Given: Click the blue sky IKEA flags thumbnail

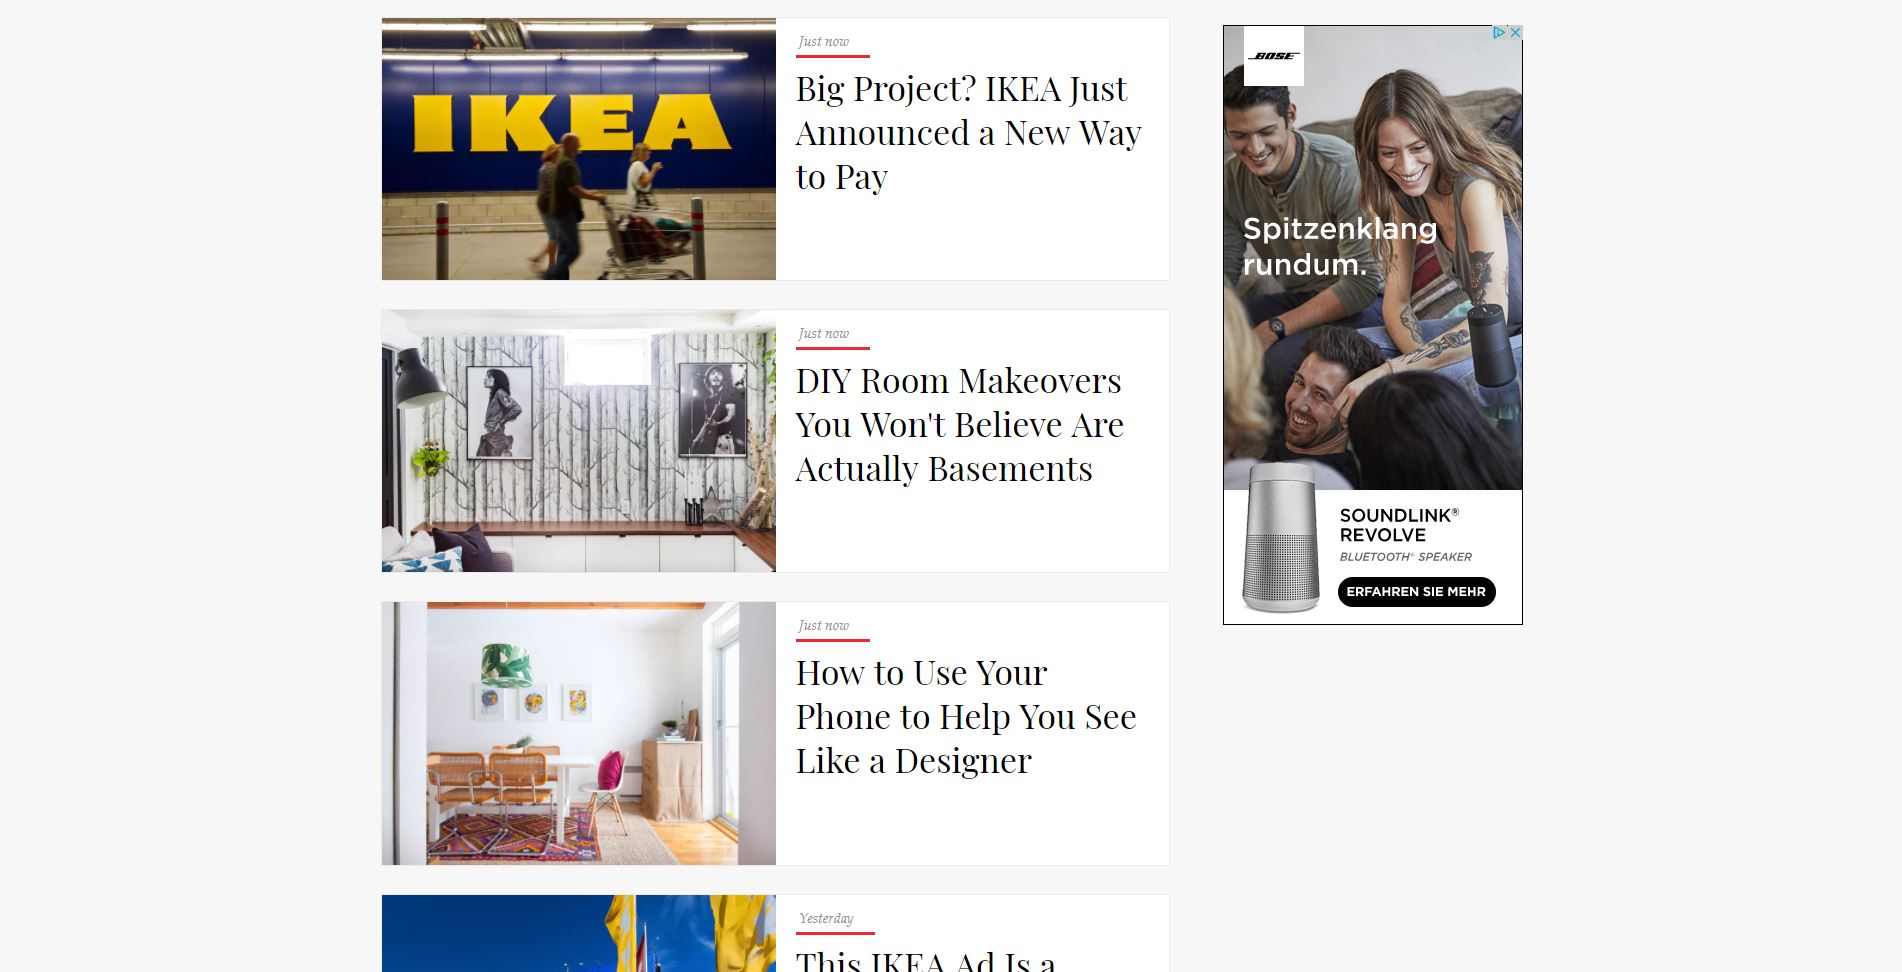Looking at the screenshot, I should (x=579, y=933).
